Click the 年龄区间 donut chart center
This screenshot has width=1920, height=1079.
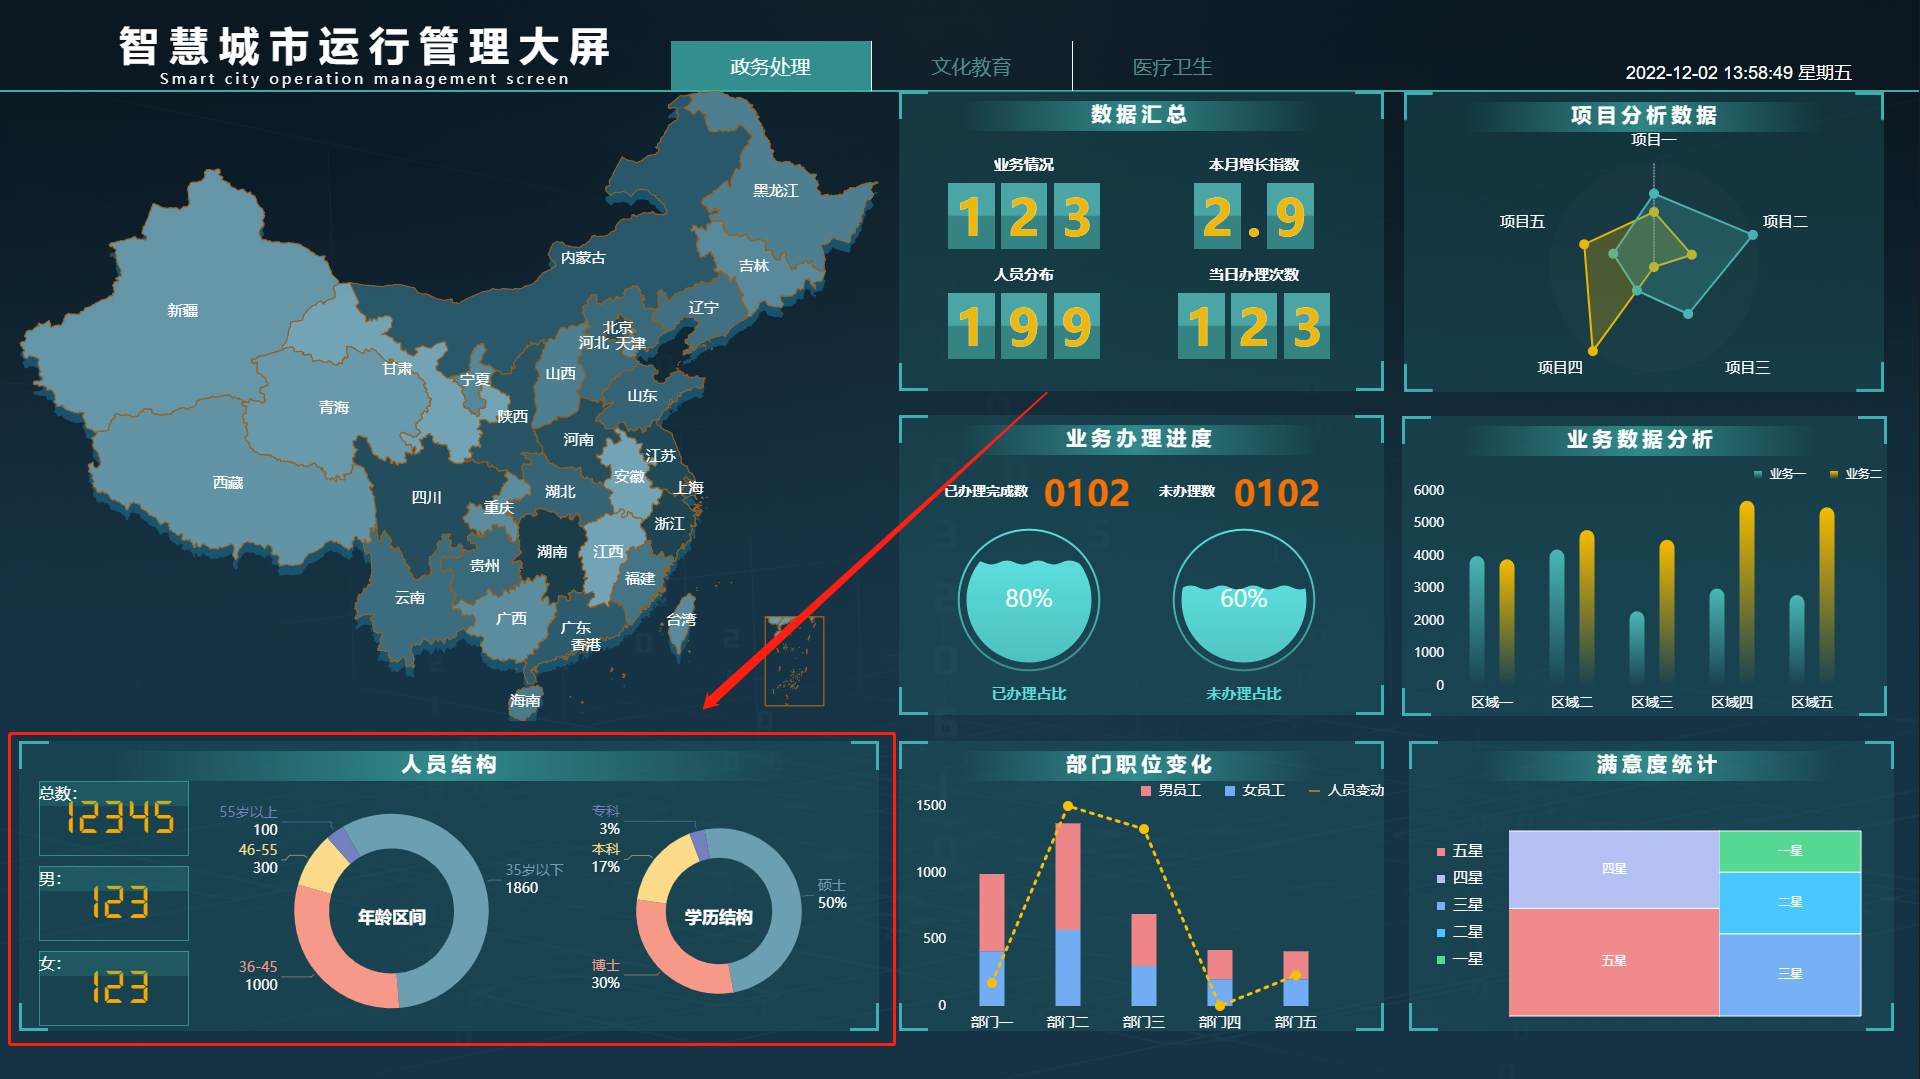tap(392, 917)
